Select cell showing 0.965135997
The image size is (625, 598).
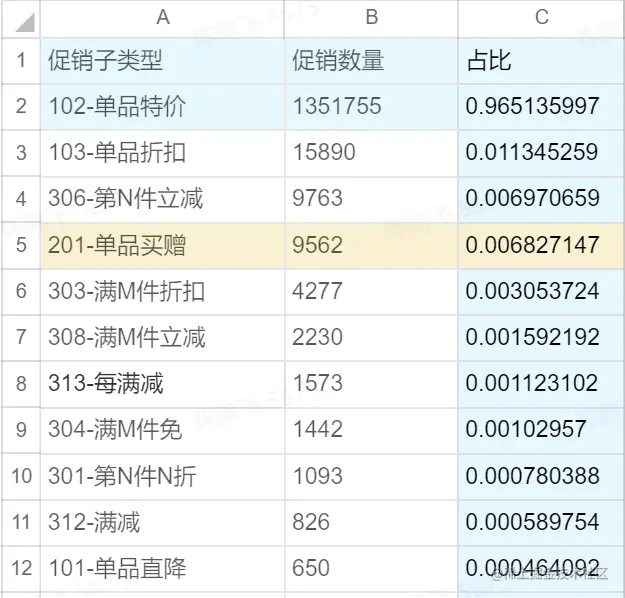[x=542, y=107]
